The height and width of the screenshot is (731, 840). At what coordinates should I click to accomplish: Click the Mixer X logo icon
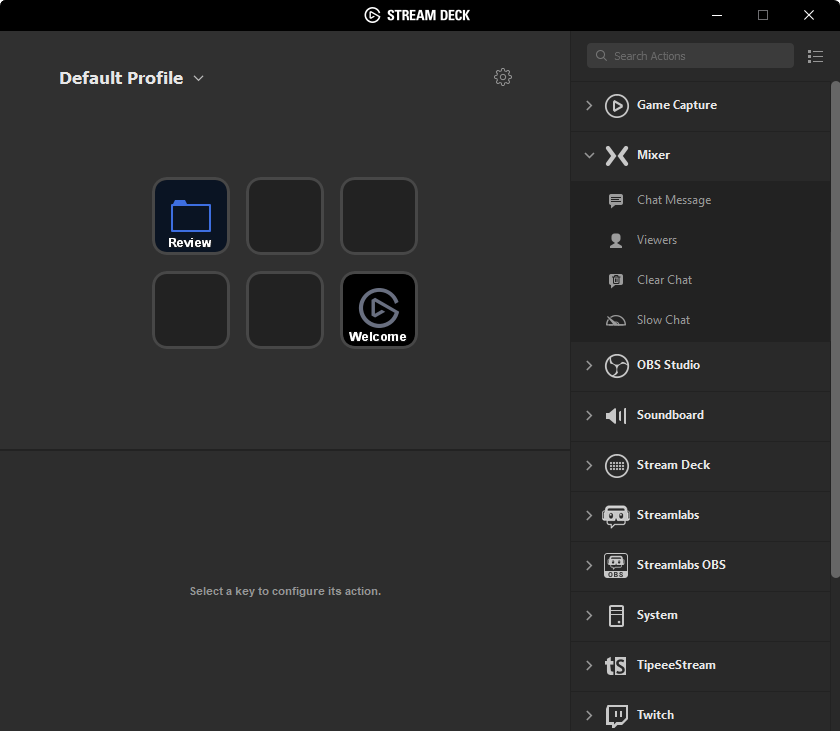coord(617,156)
